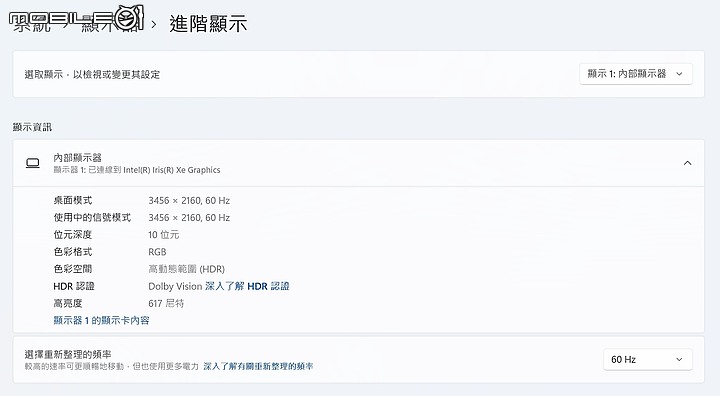
Task: Collapse the 內部顯示器 info section
Action: pos(687,163)
